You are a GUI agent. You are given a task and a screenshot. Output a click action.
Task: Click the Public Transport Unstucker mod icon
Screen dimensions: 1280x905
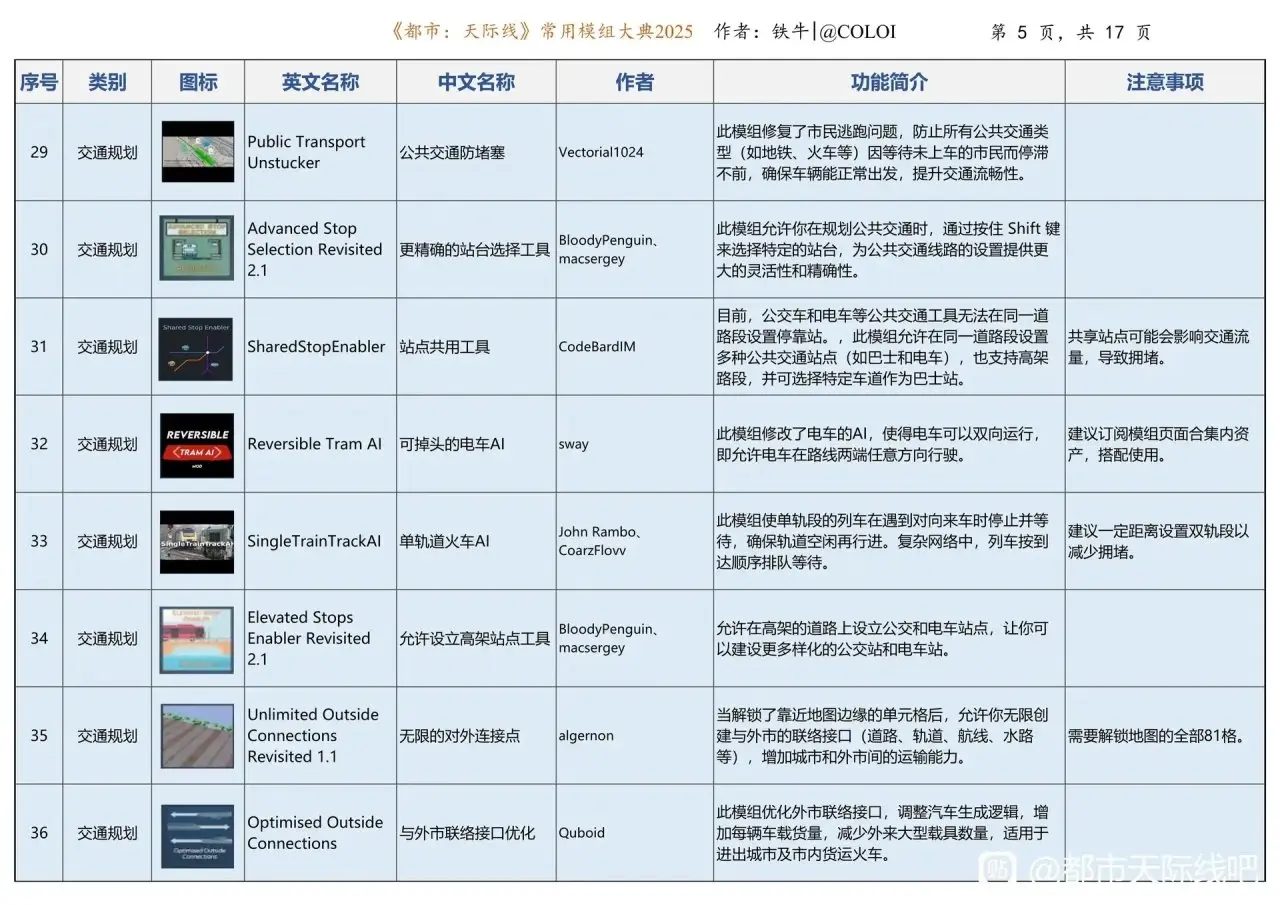pyautogui.click(x=197, y=152)
